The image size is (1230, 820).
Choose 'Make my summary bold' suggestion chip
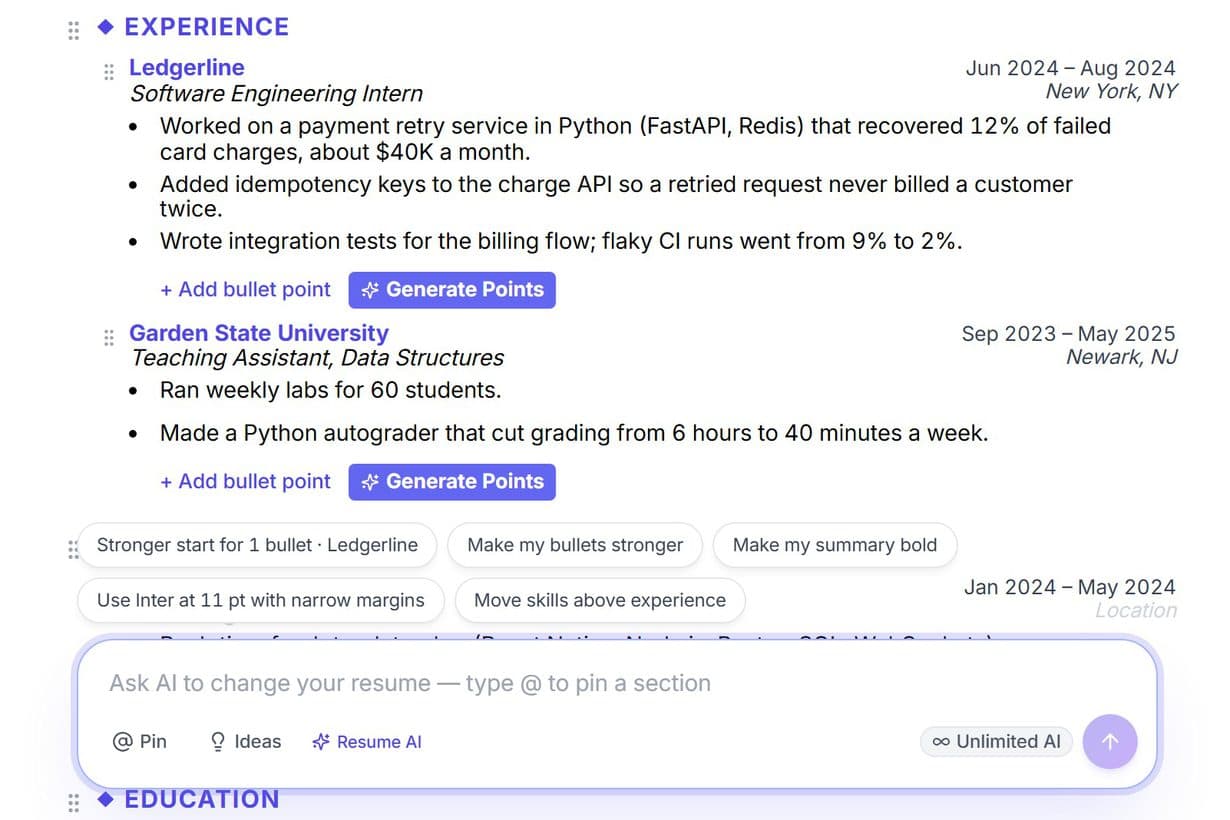pos(835,545)
